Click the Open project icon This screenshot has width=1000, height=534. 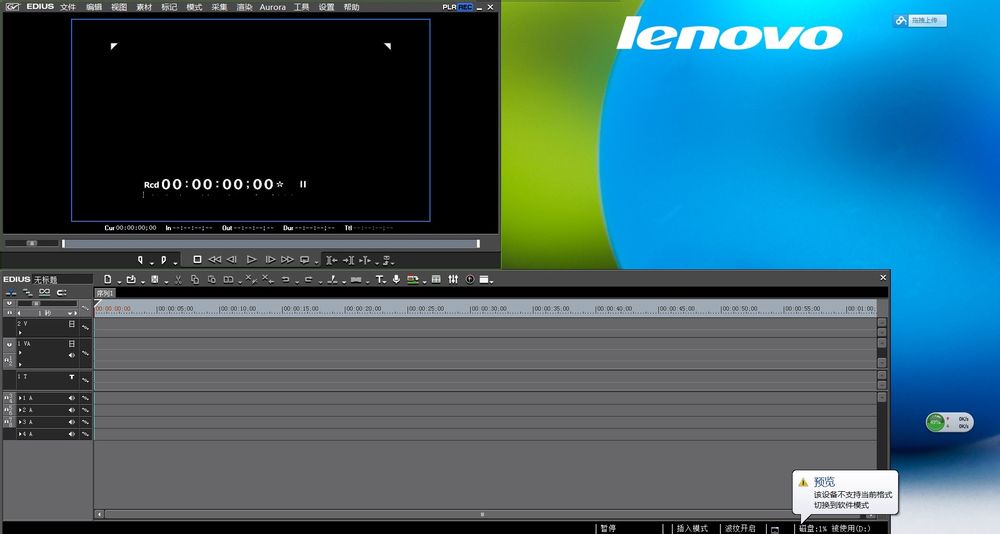click(131, 279)
